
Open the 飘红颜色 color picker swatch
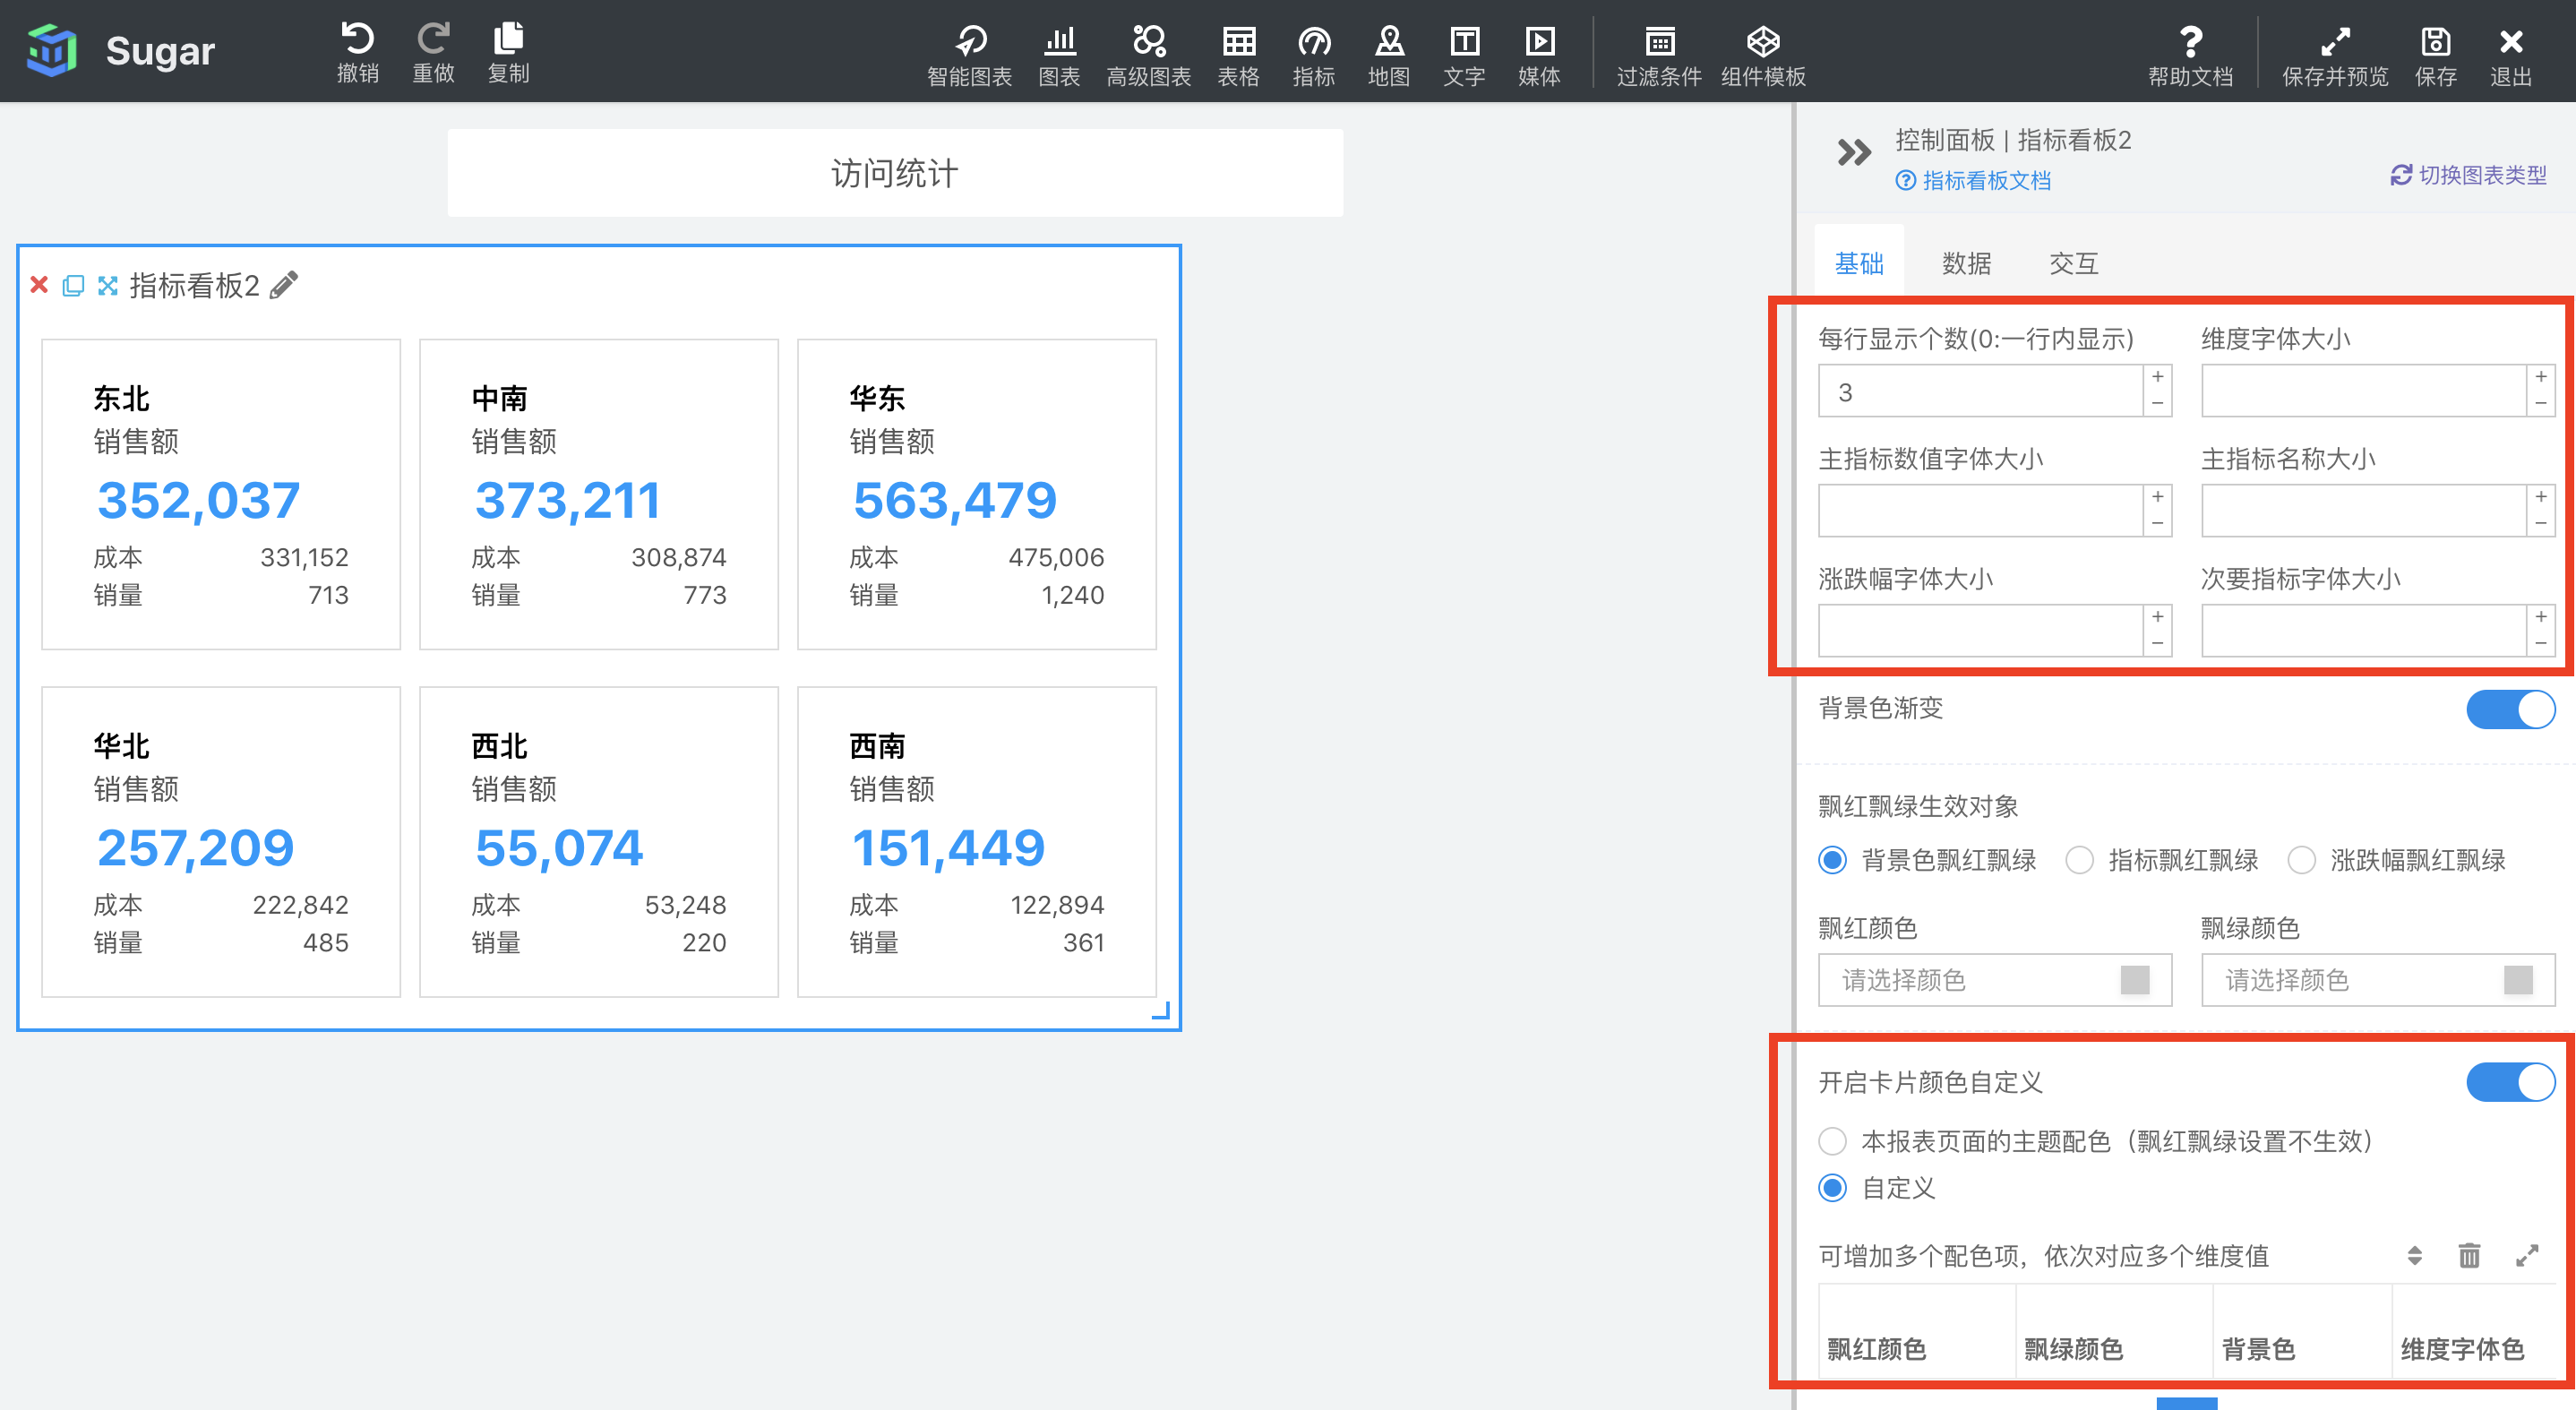(2134, 980)
